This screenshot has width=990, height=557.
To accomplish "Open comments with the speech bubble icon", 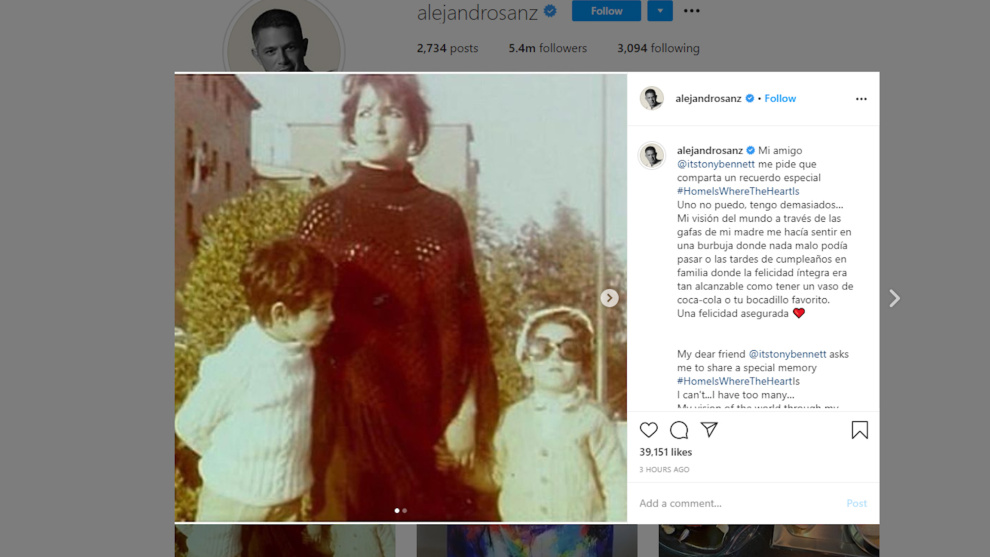I will click(x=679, y=430).
